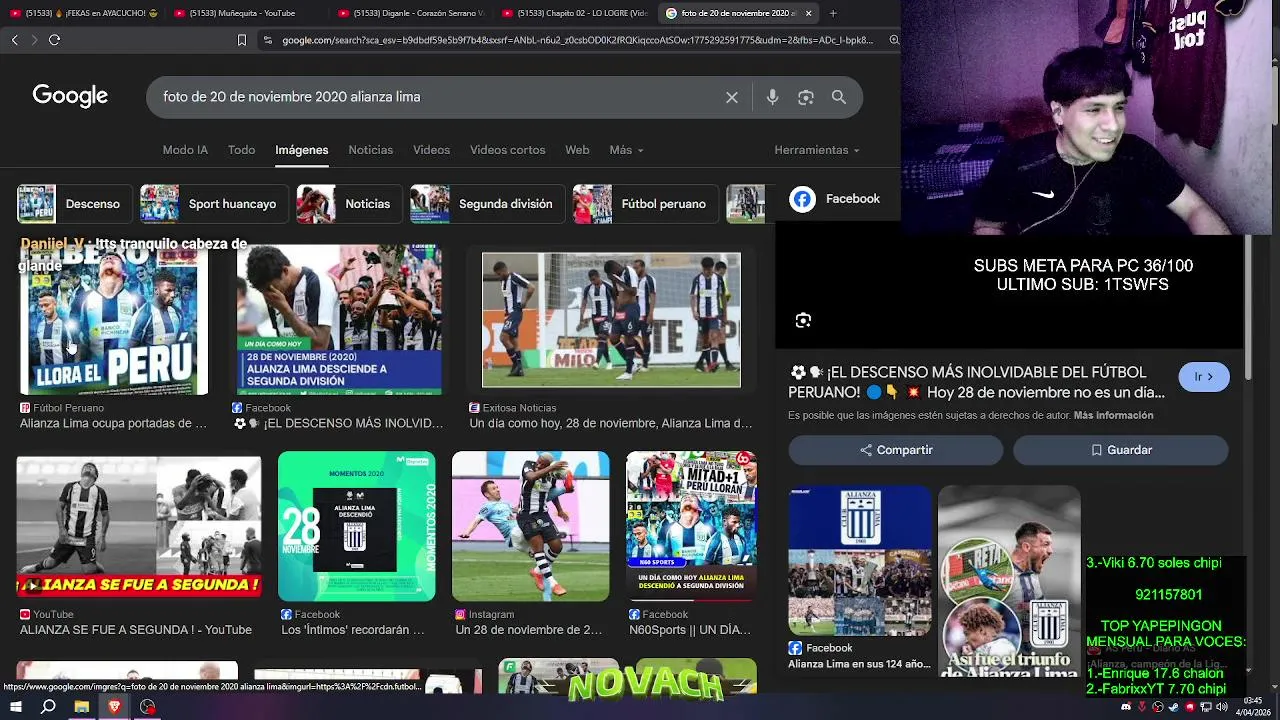This screenshot has height=720, width=1280.
Task: Switch to 'Muñequita - YouTube' browser tab
Action: coord(245,13)
